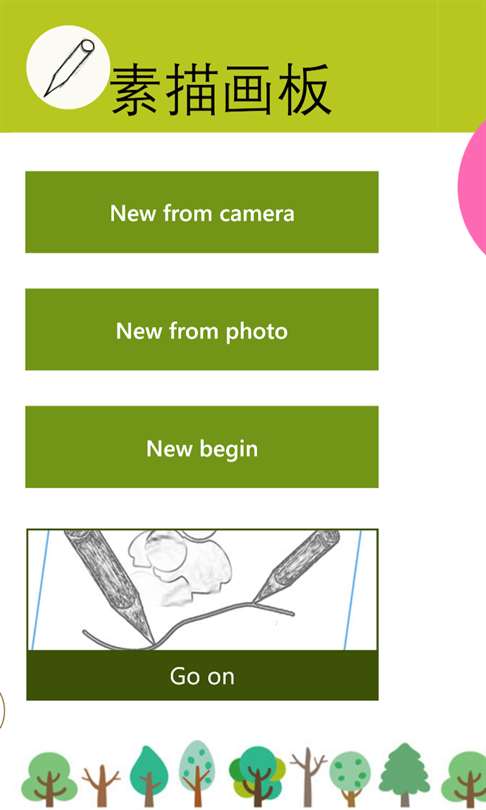Click the bushy multi-shade green tree
Viewport: 486px width, 810px height.
[257, 776]
